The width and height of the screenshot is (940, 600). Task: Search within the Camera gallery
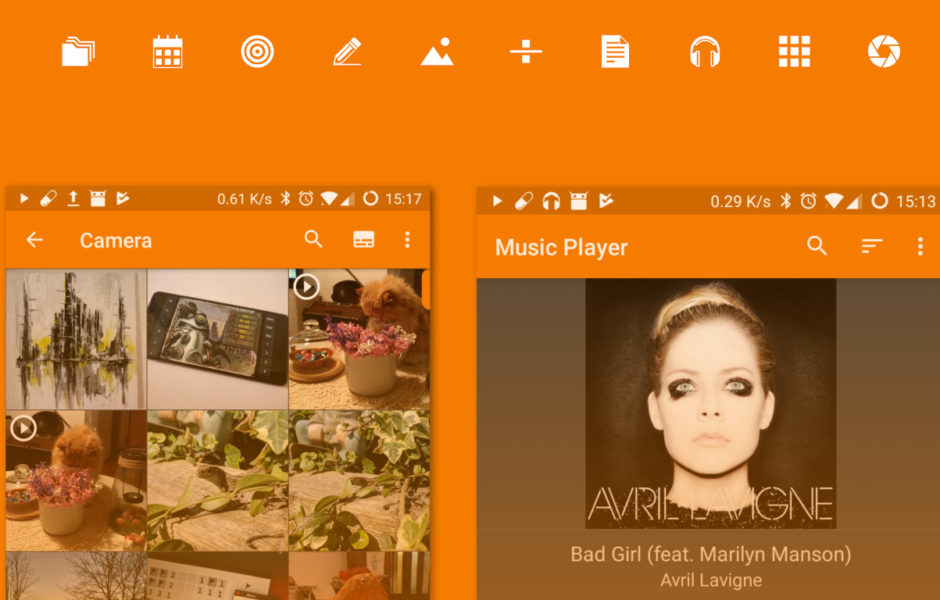[314, 239]
